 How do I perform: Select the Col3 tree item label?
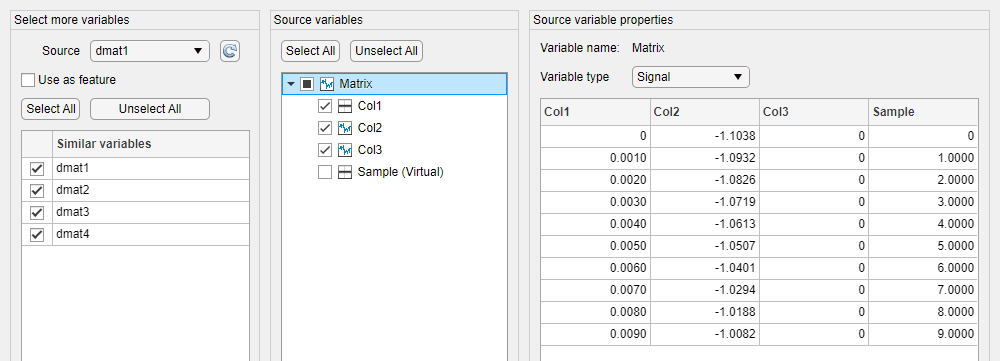[370, 150]
